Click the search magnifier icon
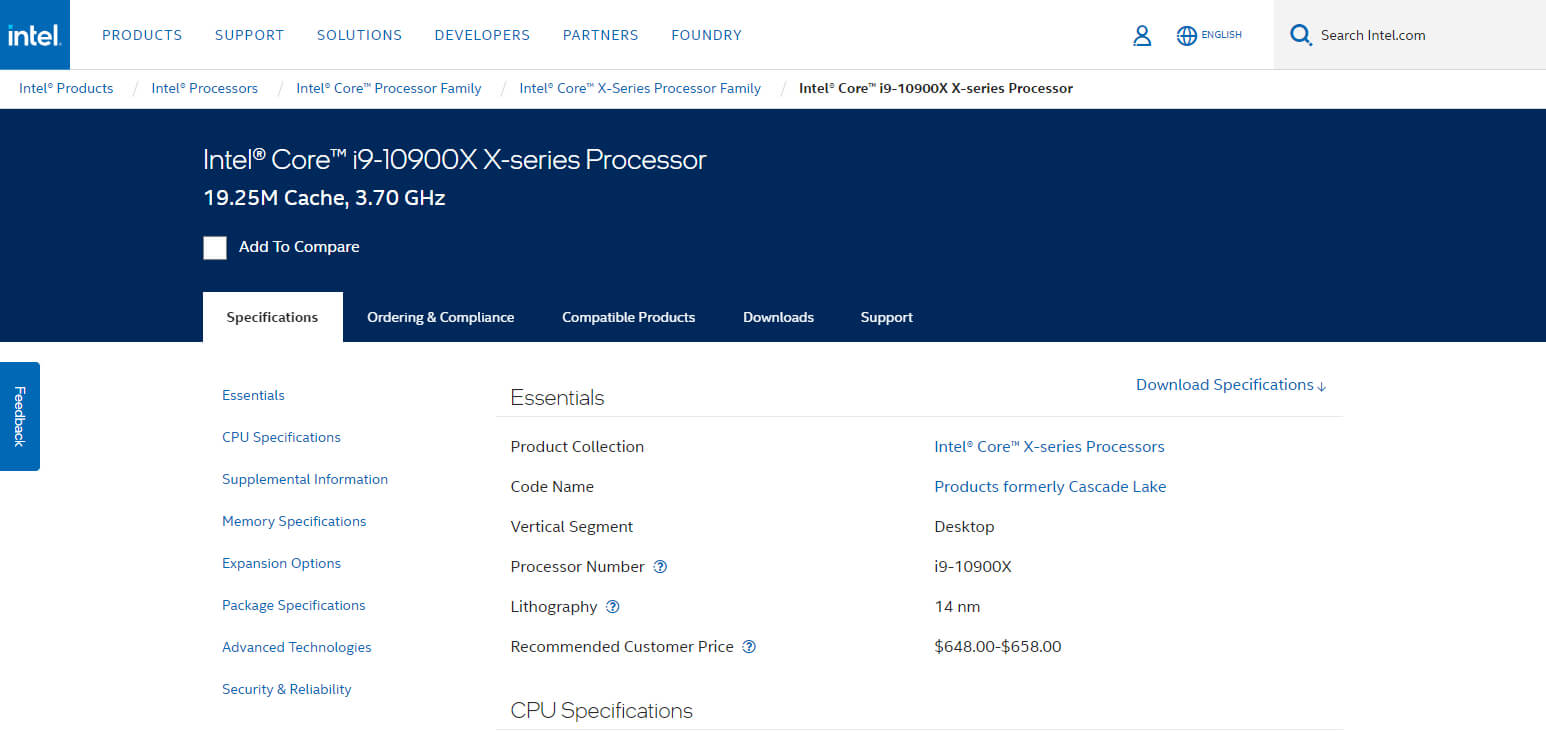This screenshot has height=731, width=1546. click(1300, 35)
